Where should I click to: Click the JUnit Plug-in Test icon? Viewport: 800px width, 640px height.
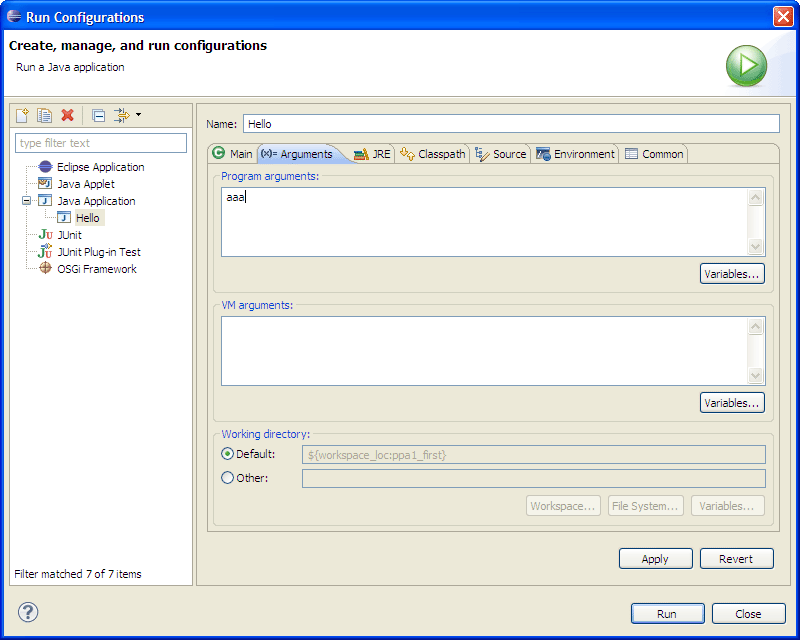tap(45, 251)
